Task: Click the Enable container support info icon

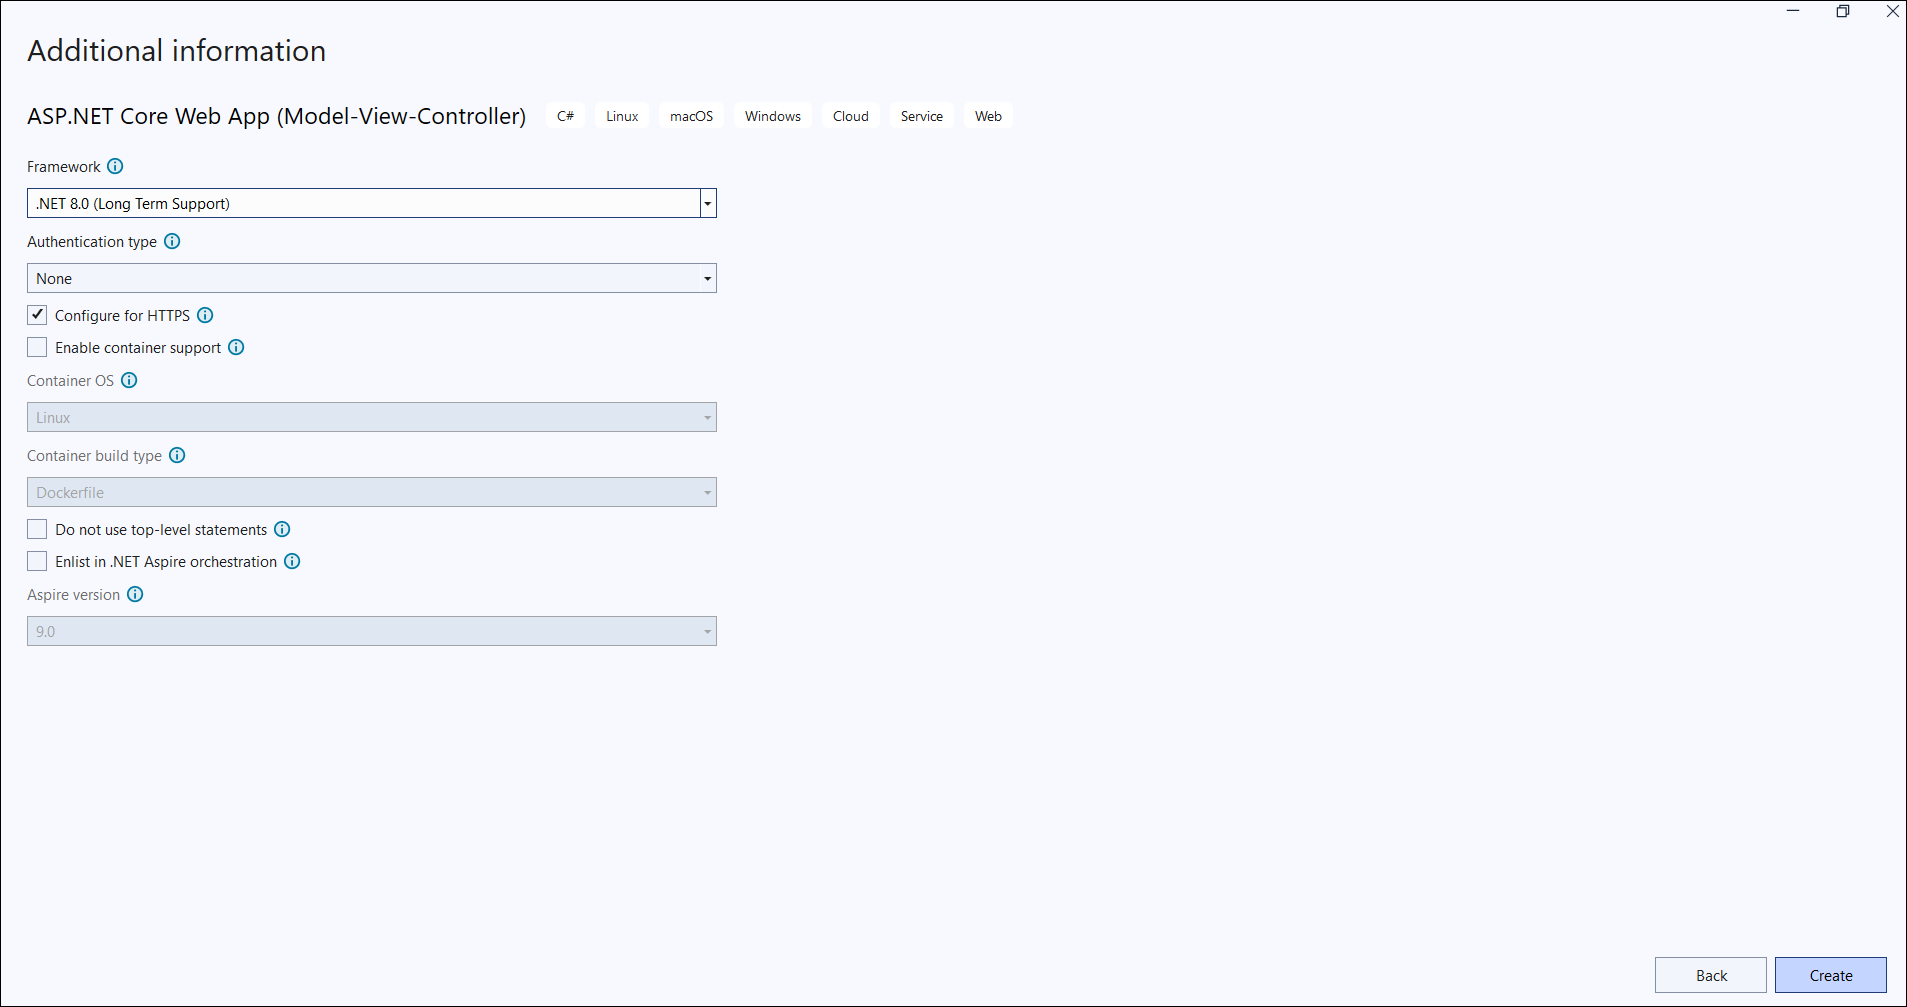Action: (236, 347)
